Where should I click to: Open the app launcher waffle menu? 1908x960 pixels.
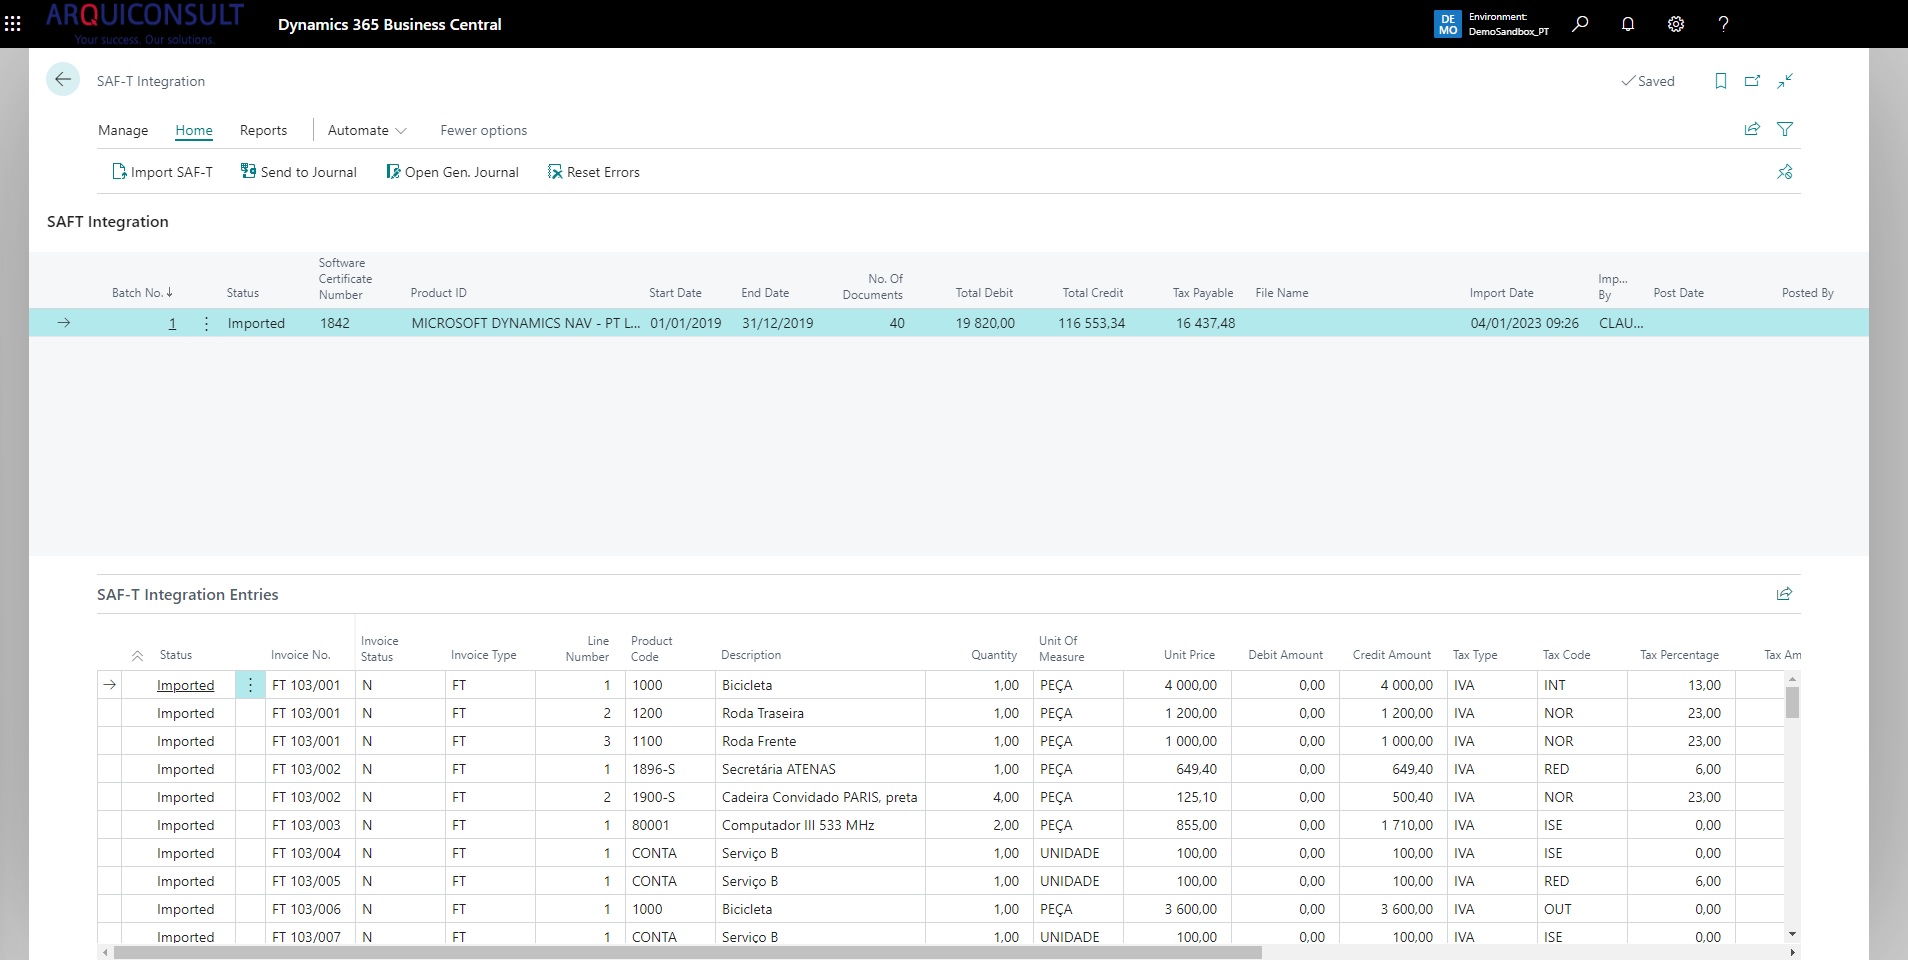click(x=13, y=24)
